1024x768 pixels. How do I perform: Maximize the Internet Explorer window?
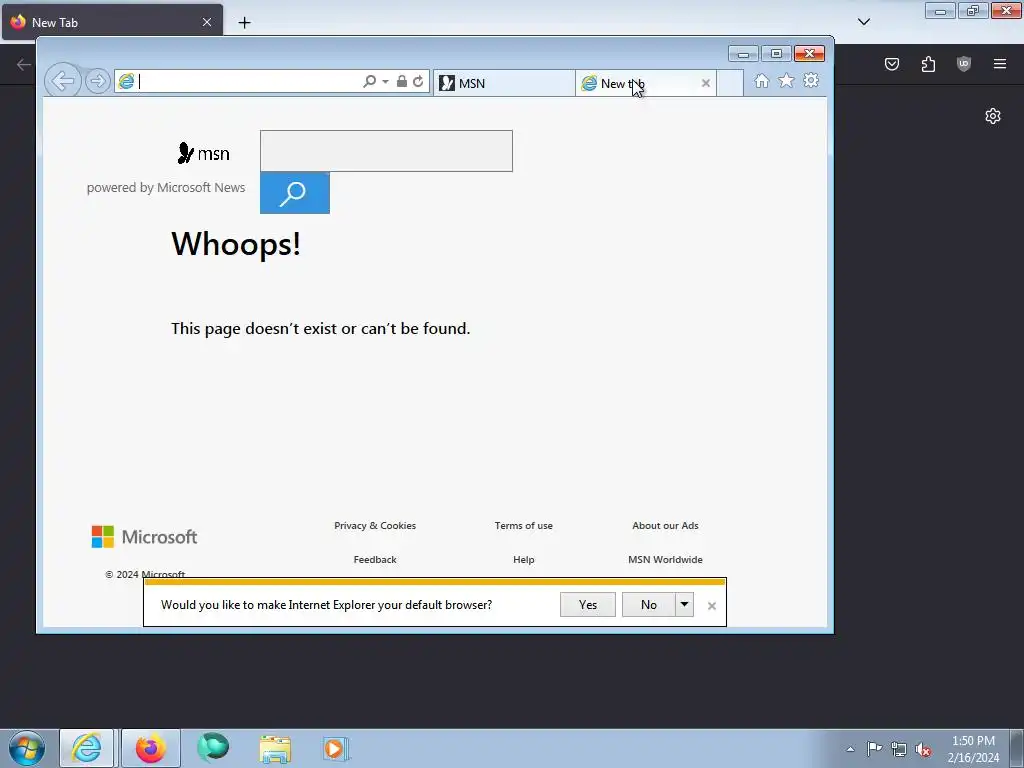click(776, 54)
